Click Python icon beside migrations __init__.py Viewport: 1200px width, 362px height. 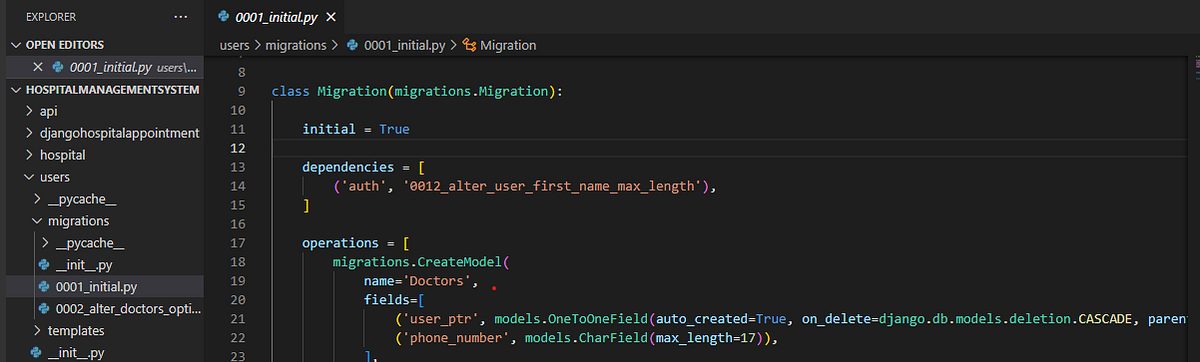[x=43, y=265]
